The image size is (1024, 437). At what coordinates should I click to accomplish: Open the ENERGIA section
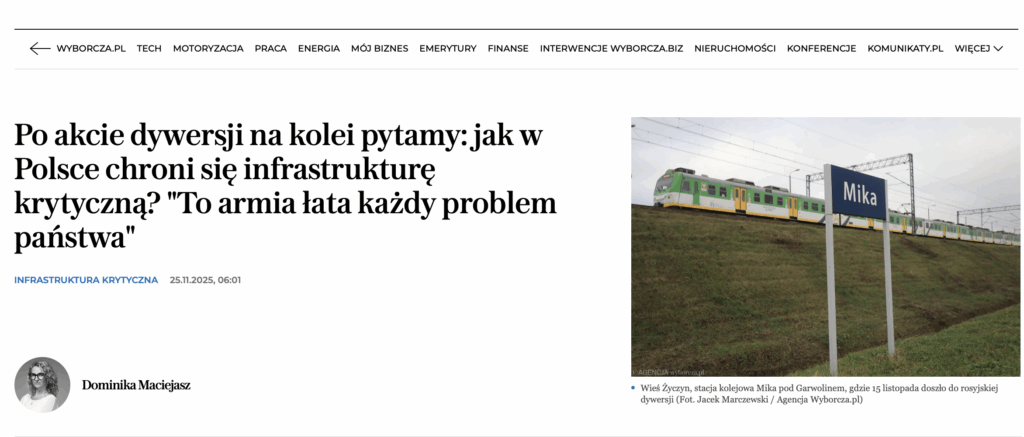[319, 48]
